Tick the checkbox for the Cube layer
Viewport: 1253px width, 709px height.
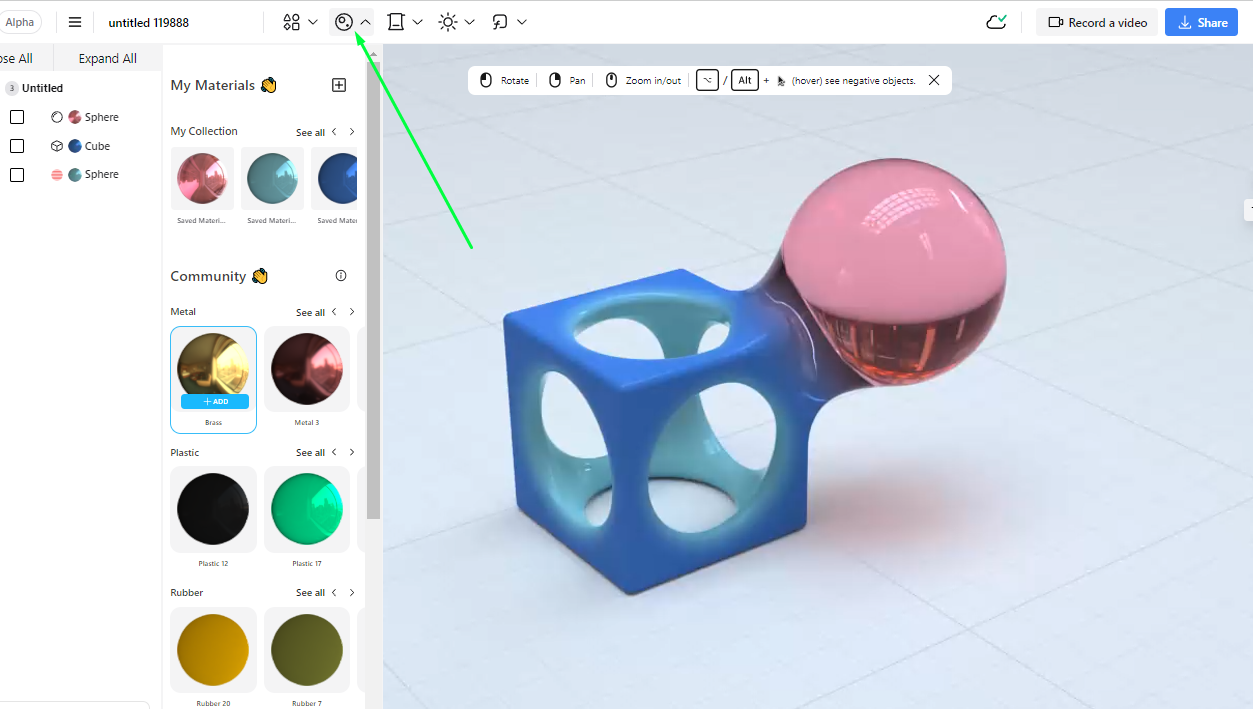tap(17, 146)
